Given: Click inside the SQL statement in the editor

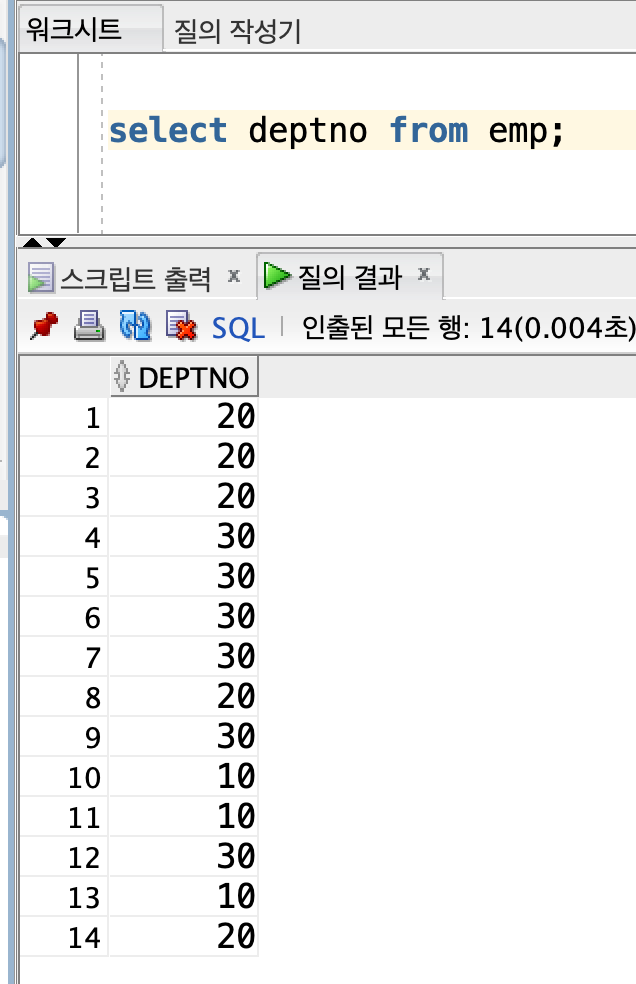Looking at the screenshot, I should coord(337,131).
